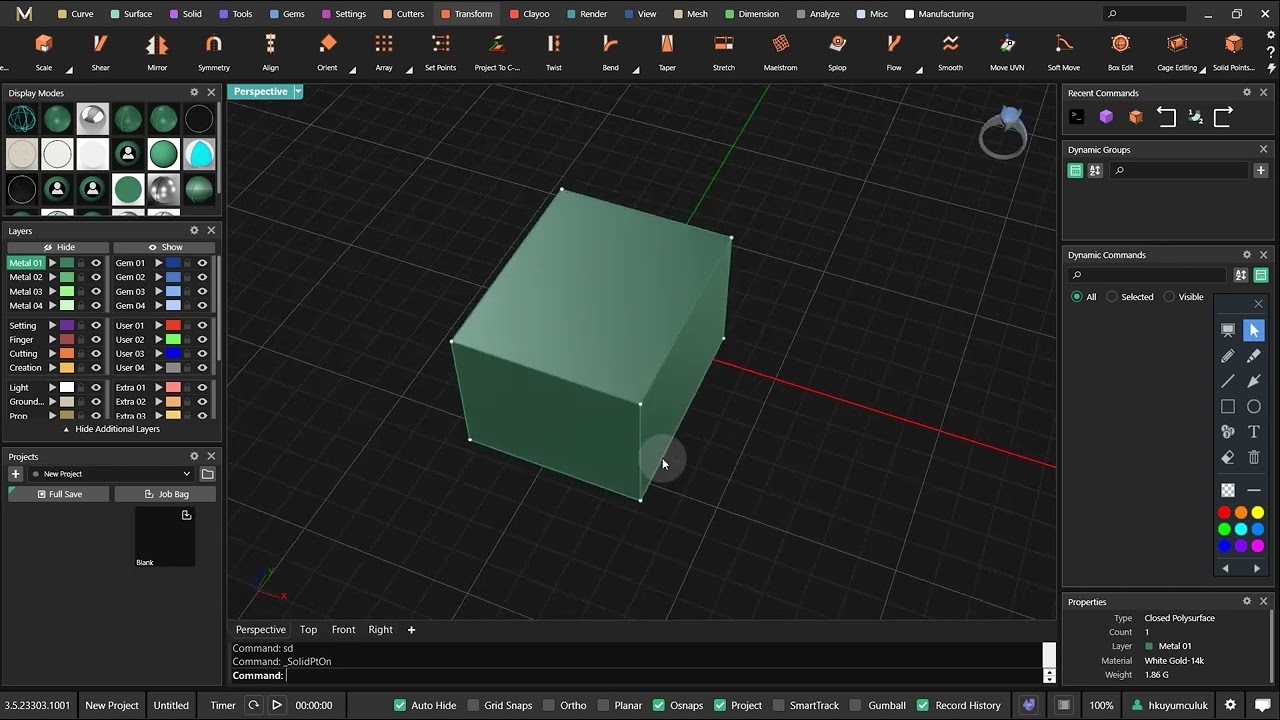The image size is (1280, 720).
Task: Switch viewport to Top tab
Action: pos(308,630)
